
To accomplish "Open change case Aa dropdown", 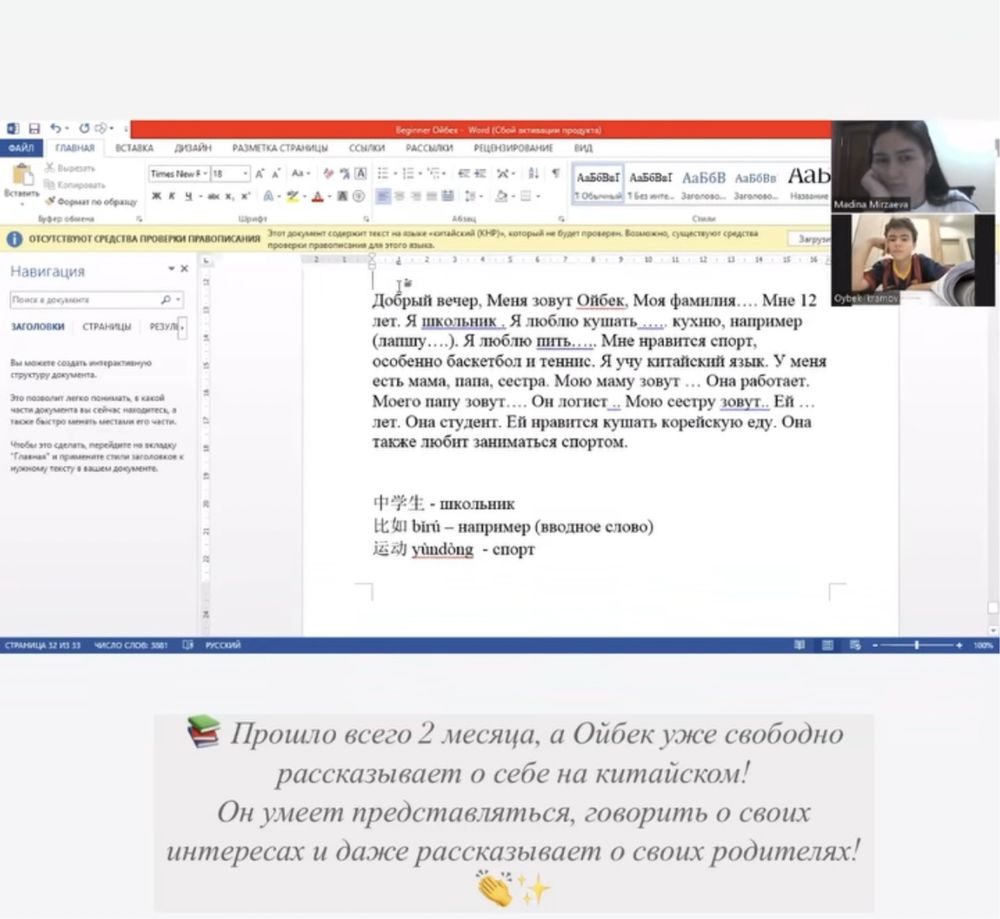I will point(300,173).
